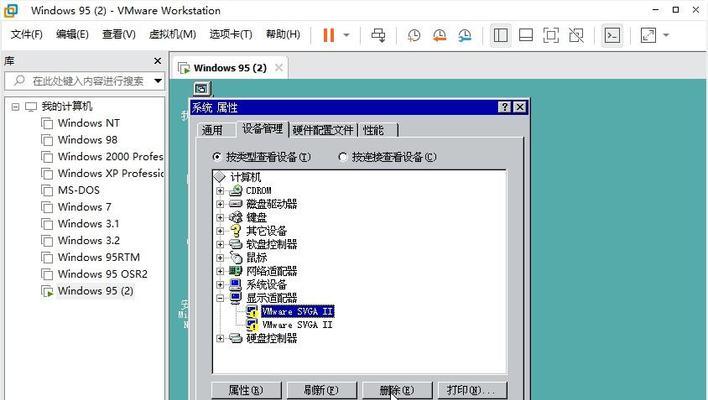Expand the 硬盘控制器 device node
Image resolution: width=708 pixels, height=400 pixels.
click(x=220, y=338)
